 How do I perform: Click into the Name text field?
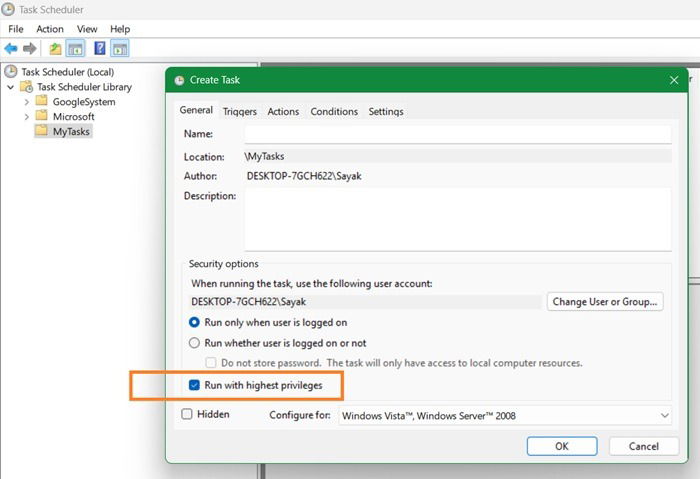coord(457,134)
